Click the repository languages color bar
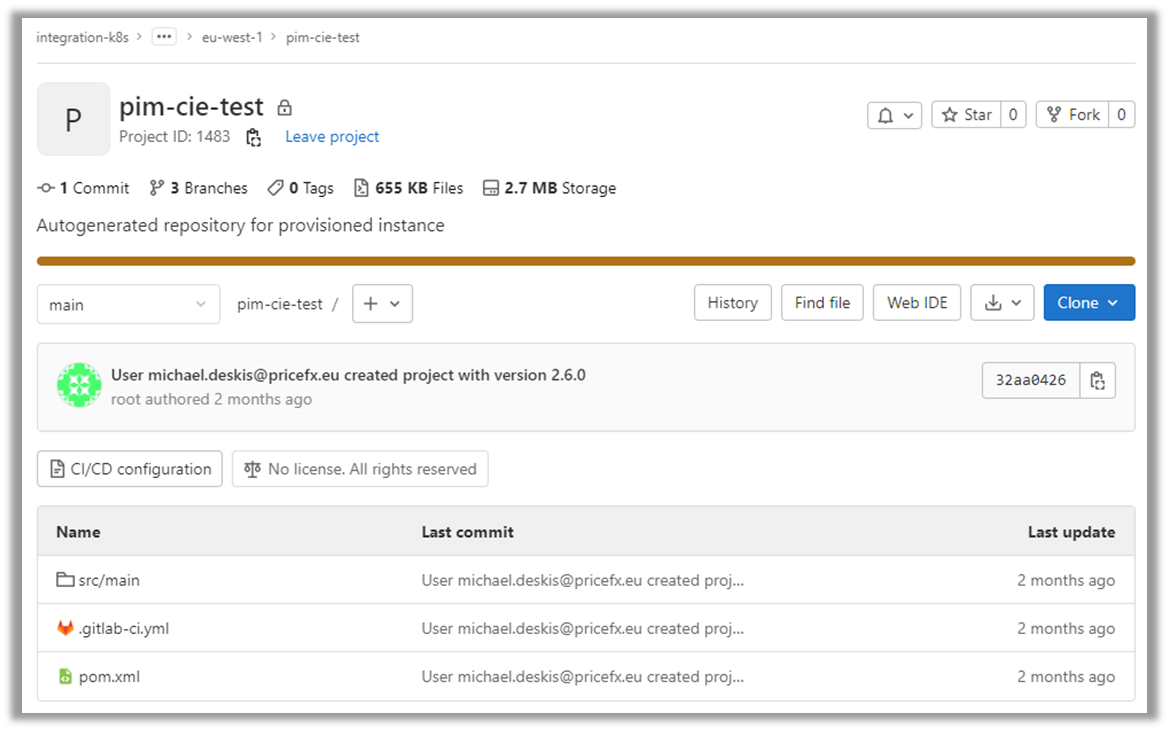The height and width of the screenshot is (731, 1169). pos(585,261)
